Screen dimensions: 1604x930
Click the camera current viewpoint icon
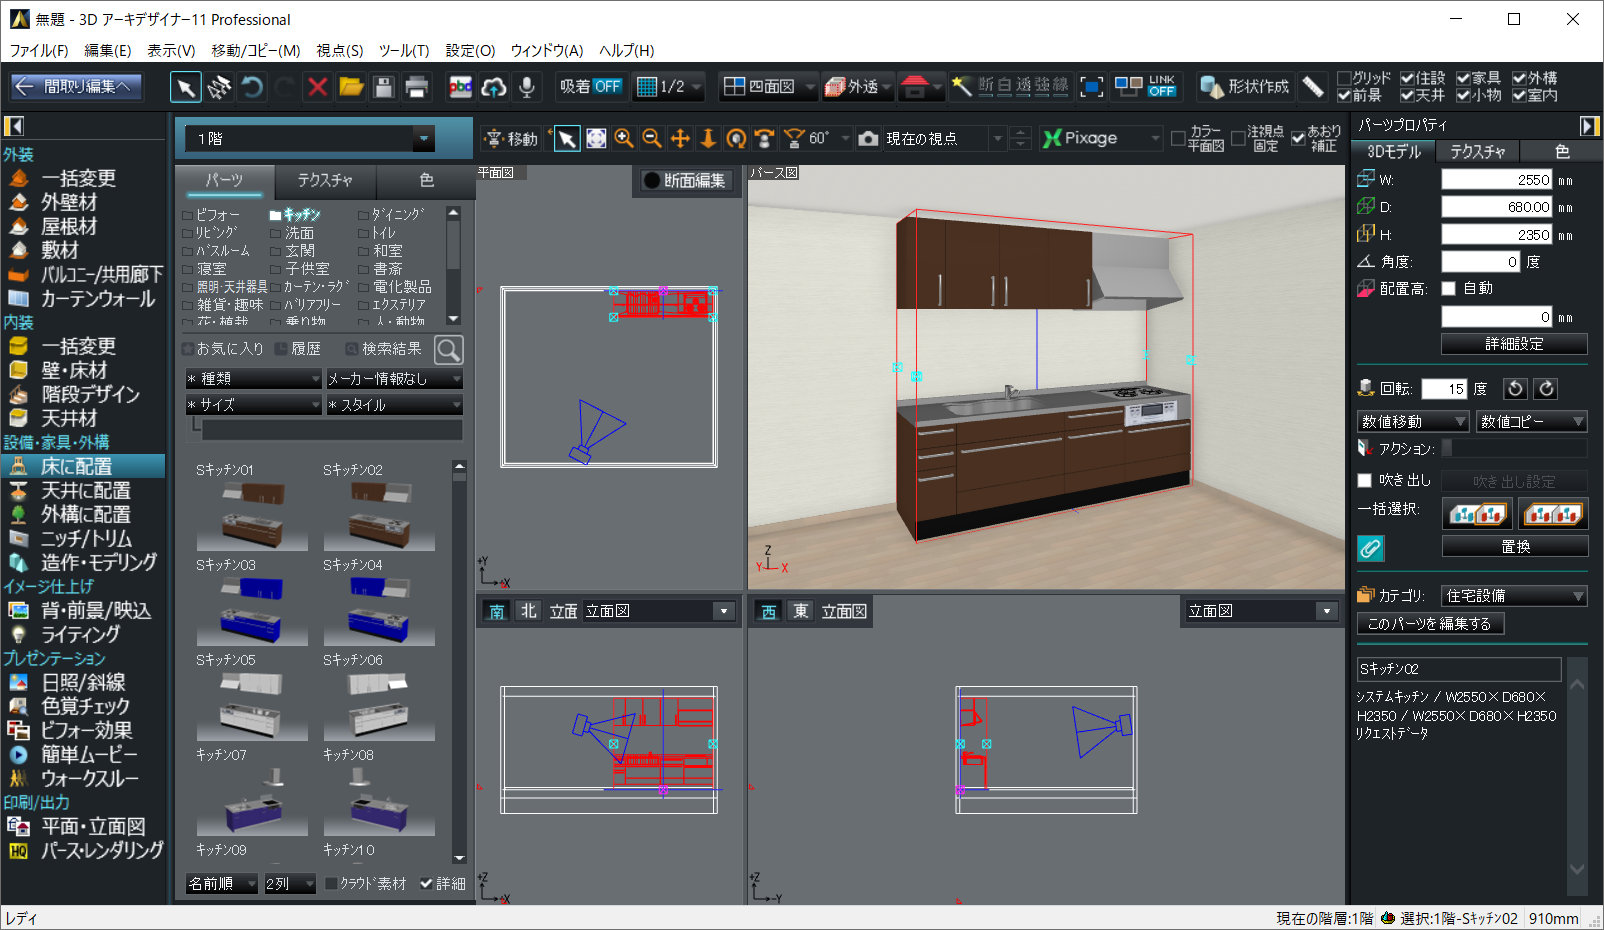pos(868,139)
